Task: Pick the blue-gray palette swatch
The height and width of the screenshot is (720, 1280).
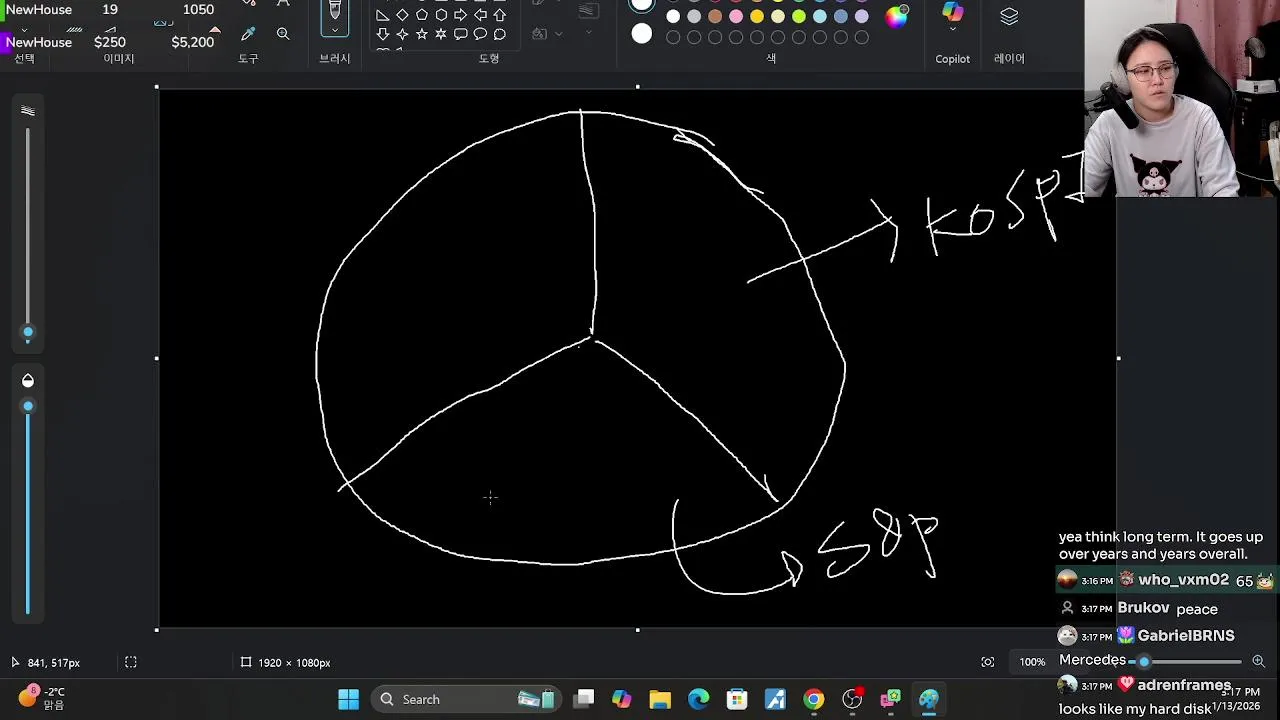Action: tap(841, 17)
